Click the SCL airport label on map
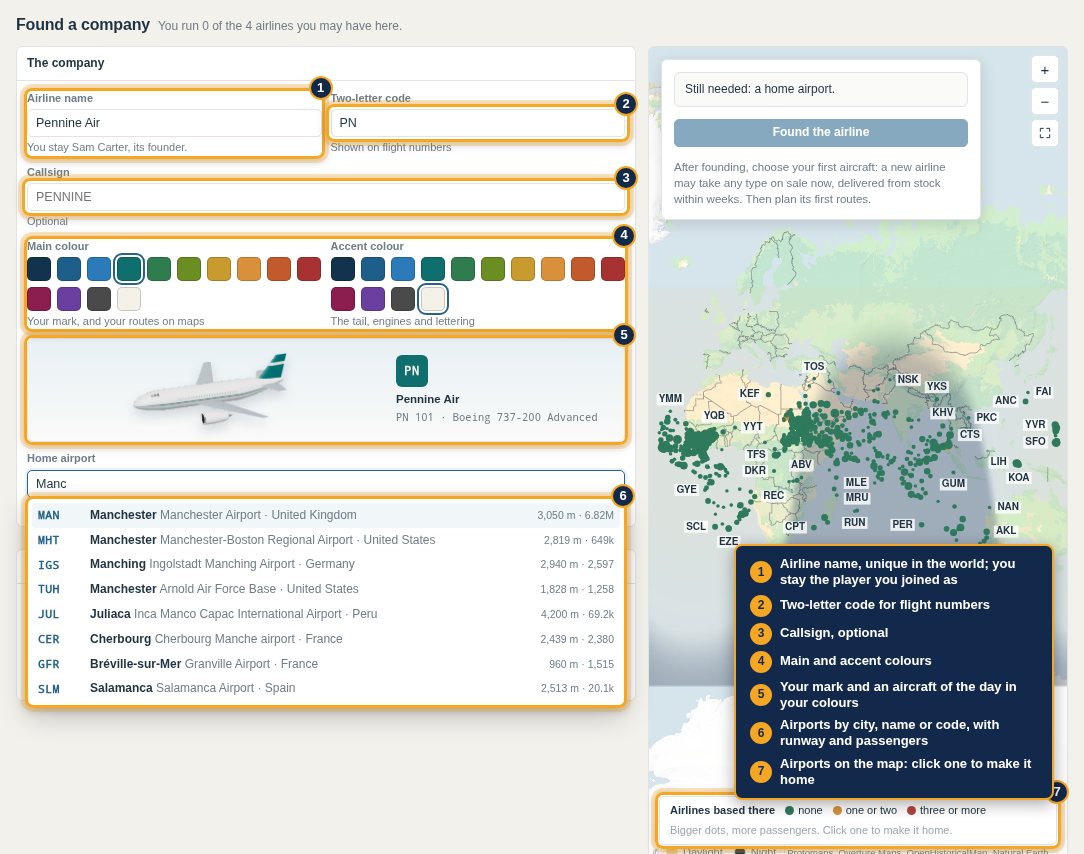 (x=695, y=526)
